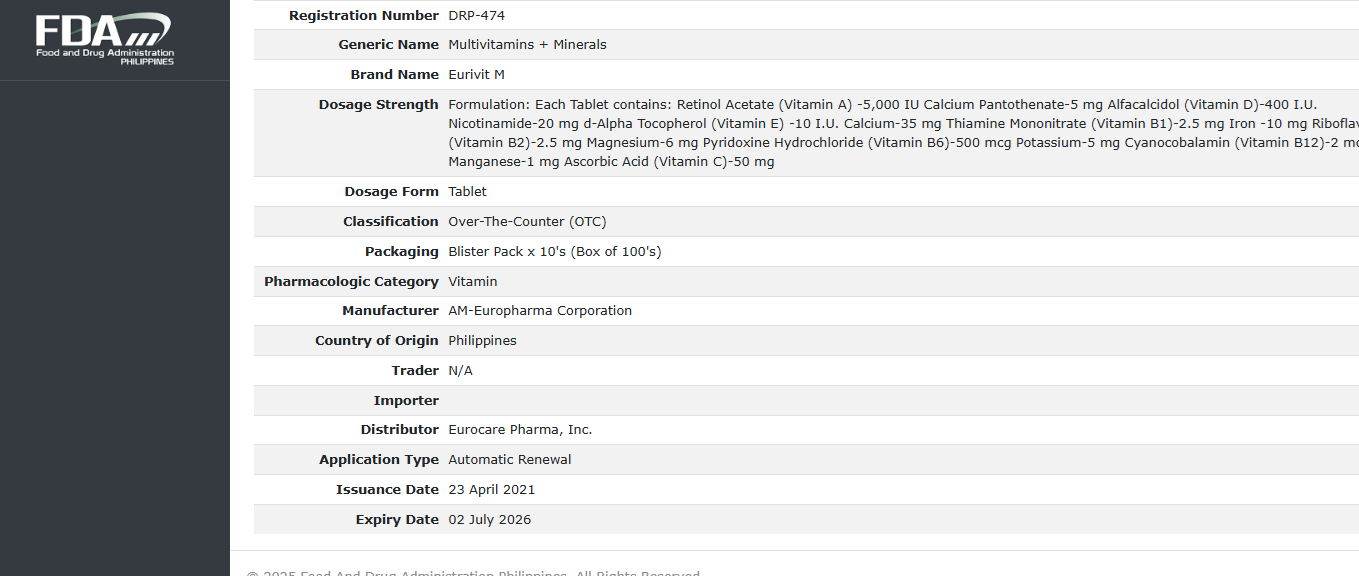Click the distributor Eurocare Pharma, Inc.
The image size is (1359, 576).
point(520,430)
